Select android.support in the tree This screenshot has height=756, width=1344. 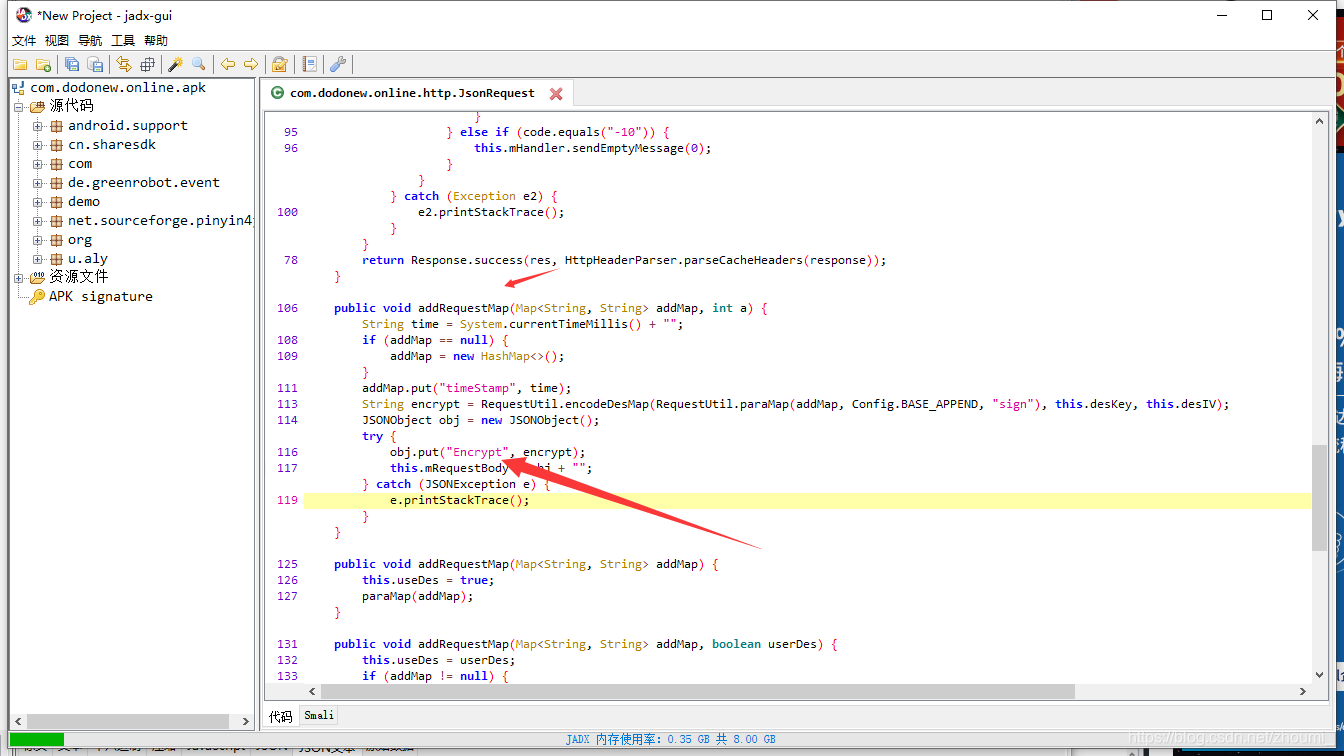[x=128, y=126]
